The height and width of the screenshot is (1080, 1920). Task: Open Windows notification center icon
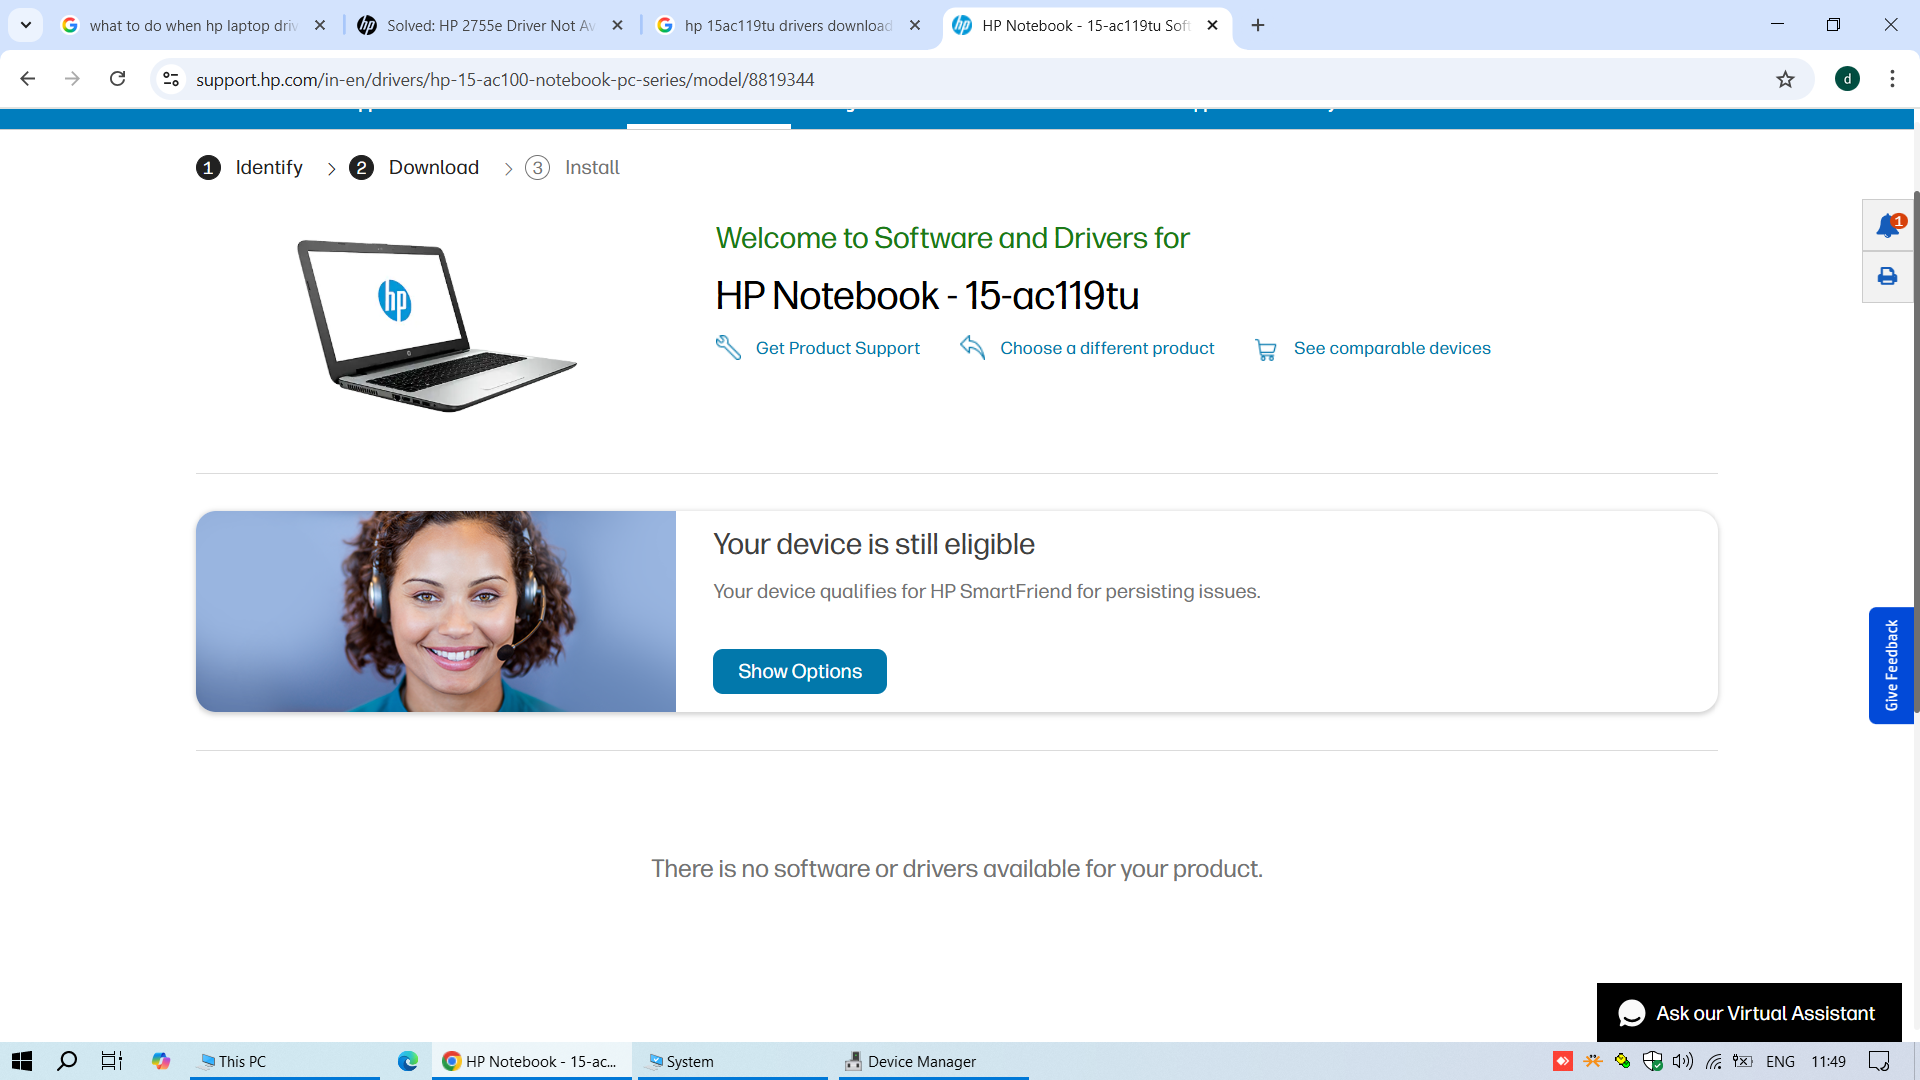coord(1879,1061)
